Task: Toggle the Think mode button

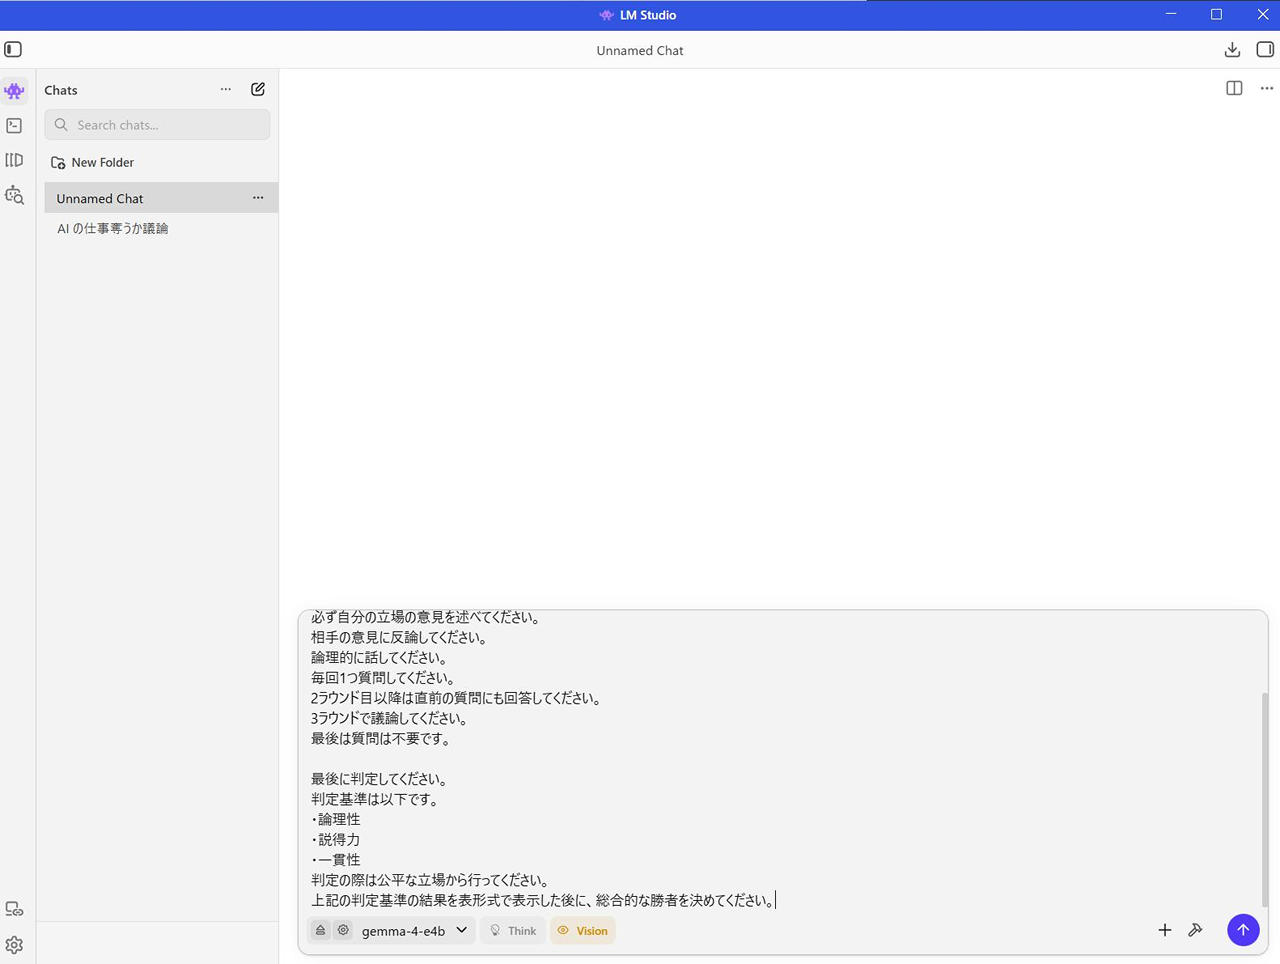Action: pos(513,930)
